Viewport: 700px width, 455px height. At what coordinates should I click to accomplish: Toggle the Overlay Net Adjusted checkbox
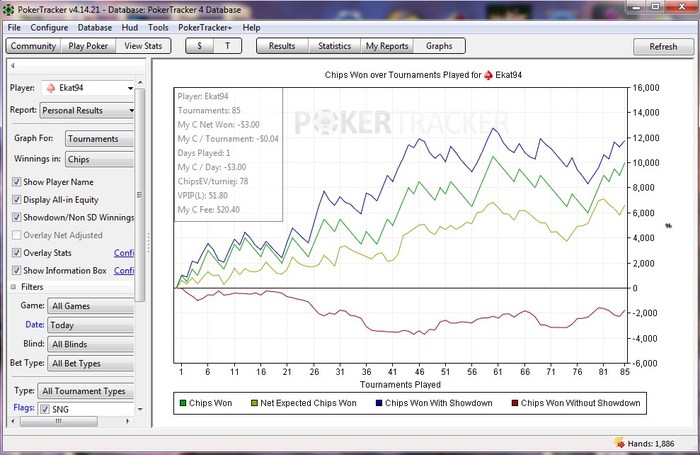pyautogui.click(x=17, y=235)
